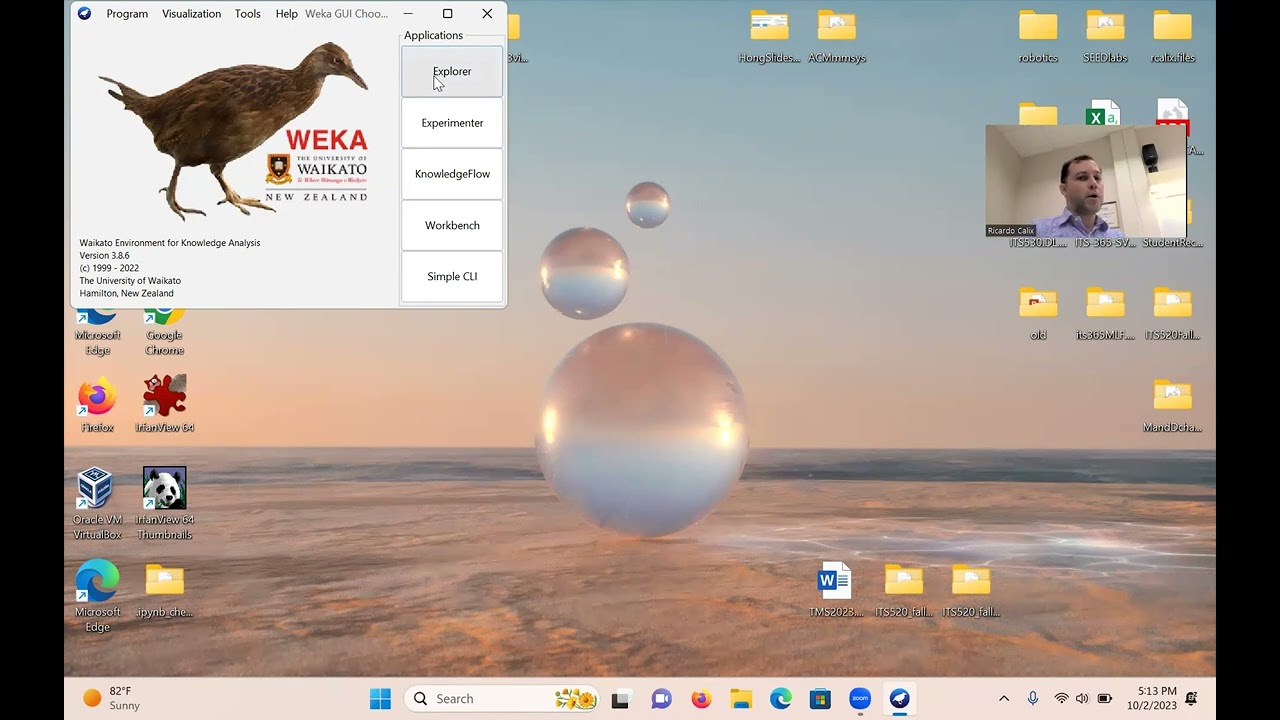Open the Tools menu in Weka
The image size is (1280, 720).
[248, 14]
